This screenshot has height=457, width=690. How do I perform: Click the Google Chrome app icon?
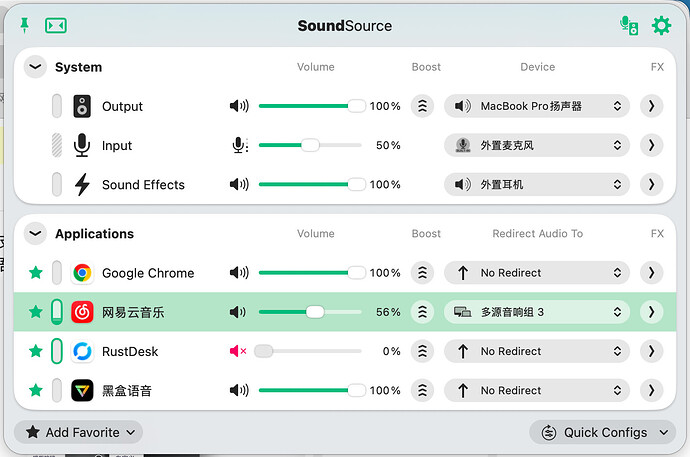click(x=82, y=273)
